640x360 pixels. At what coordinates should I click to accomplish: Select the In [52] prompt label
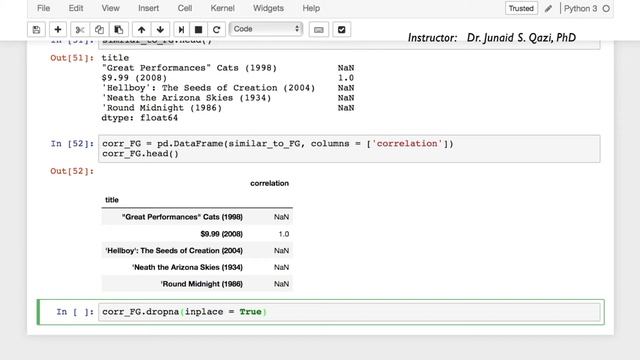[x=72, y=144]
